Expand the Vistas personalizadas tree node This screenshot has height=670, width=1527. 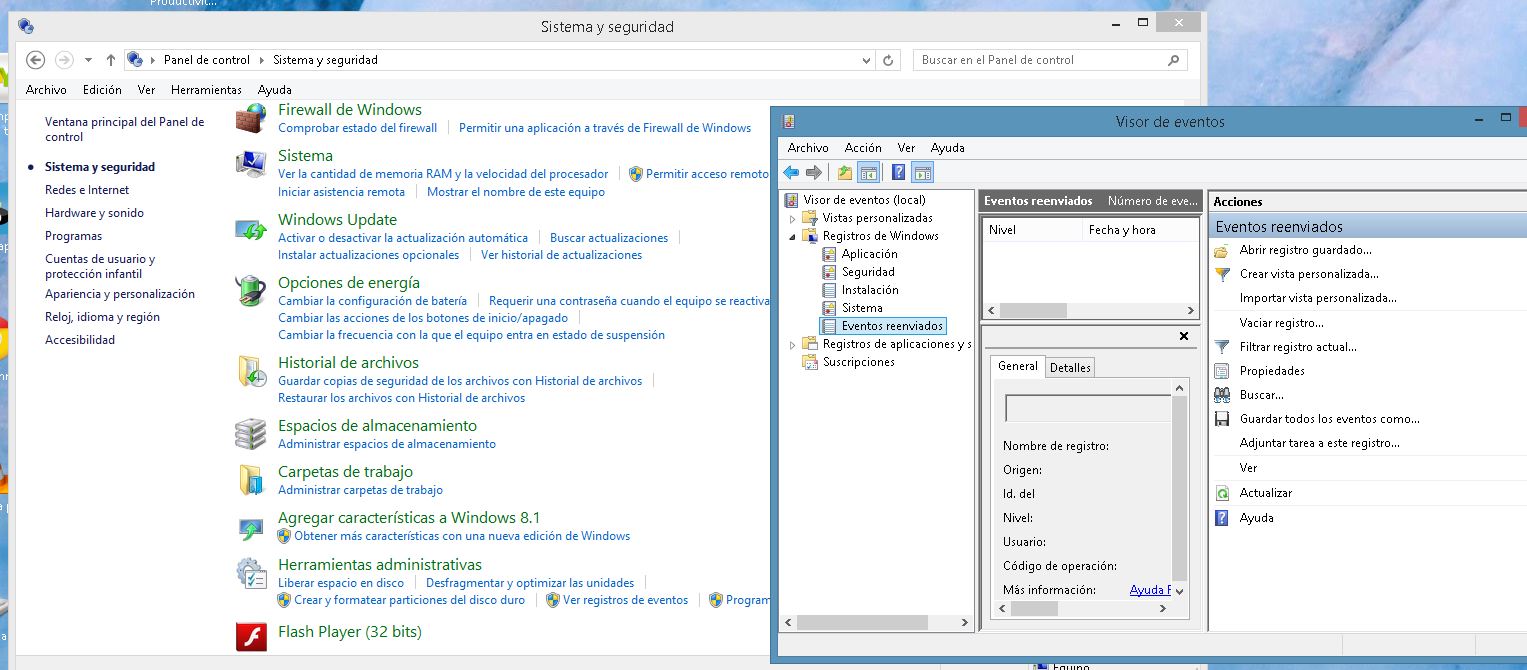(794, 218)
